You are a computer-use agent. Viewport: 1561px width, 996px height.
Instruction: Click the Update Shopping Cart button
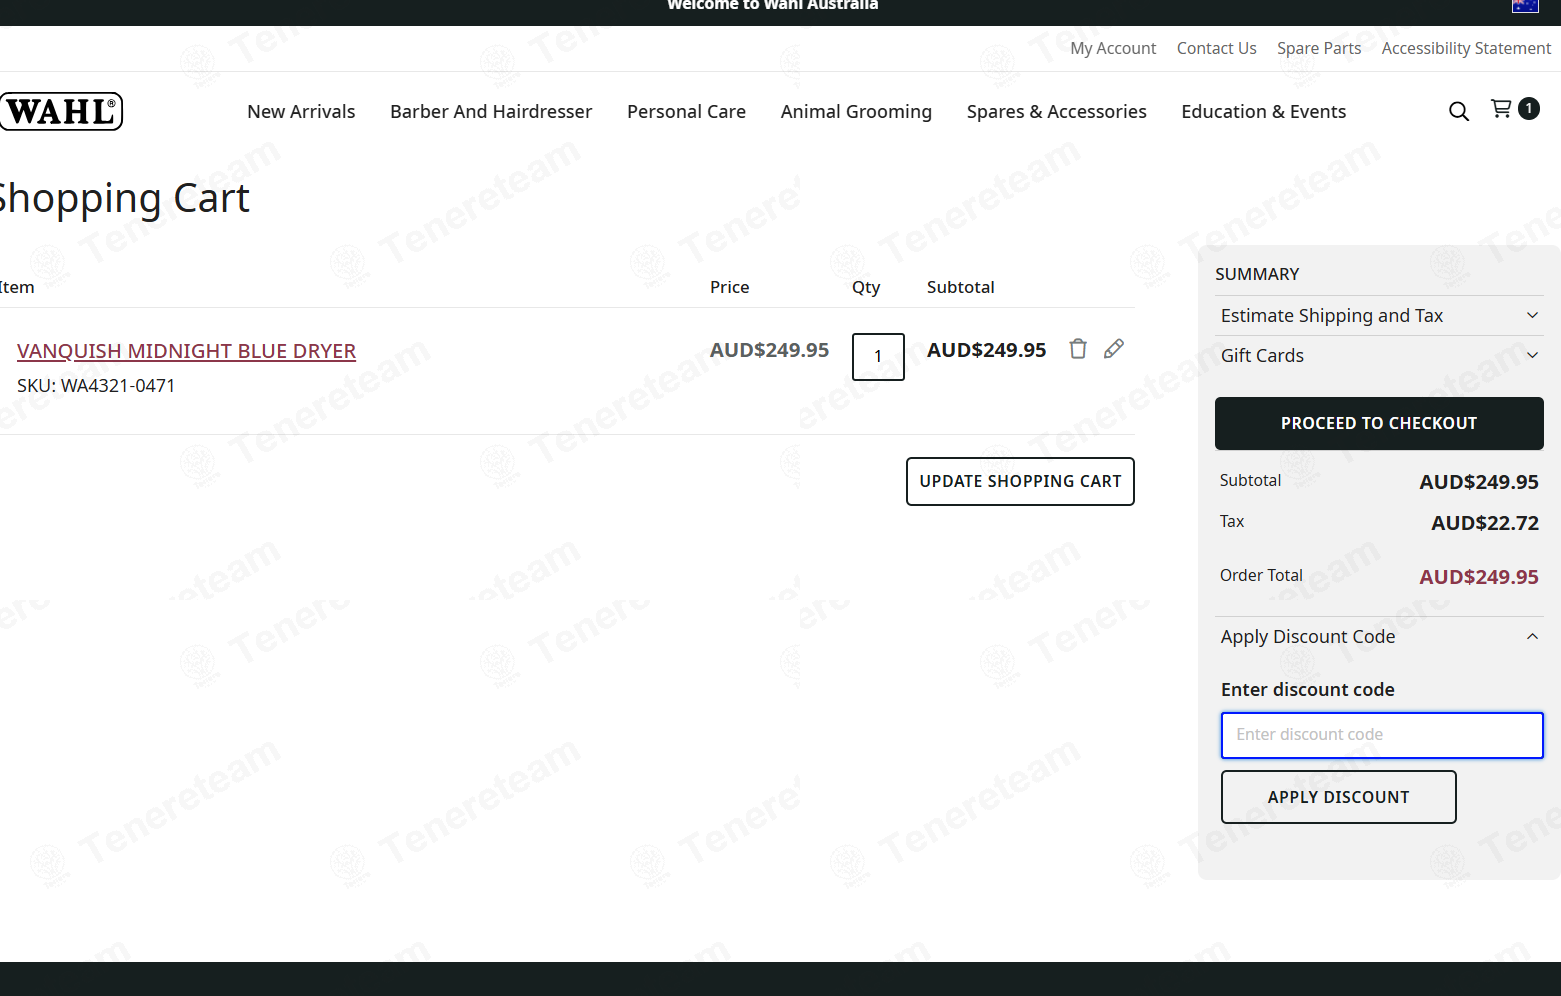[x=1020, y=482]
